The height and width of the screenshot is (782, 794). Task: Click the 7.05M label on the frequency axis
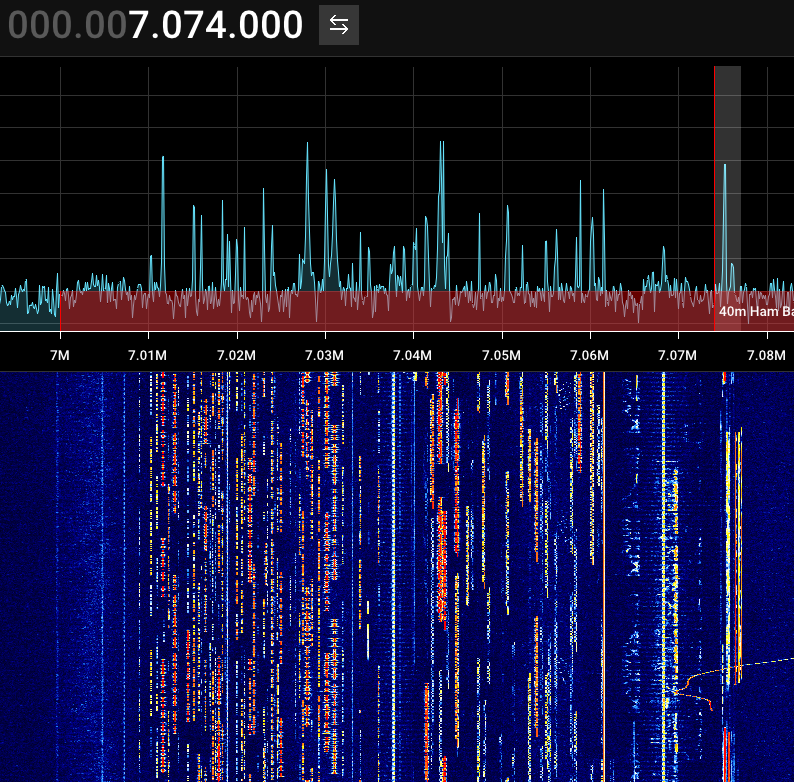[x=501, y=355]
